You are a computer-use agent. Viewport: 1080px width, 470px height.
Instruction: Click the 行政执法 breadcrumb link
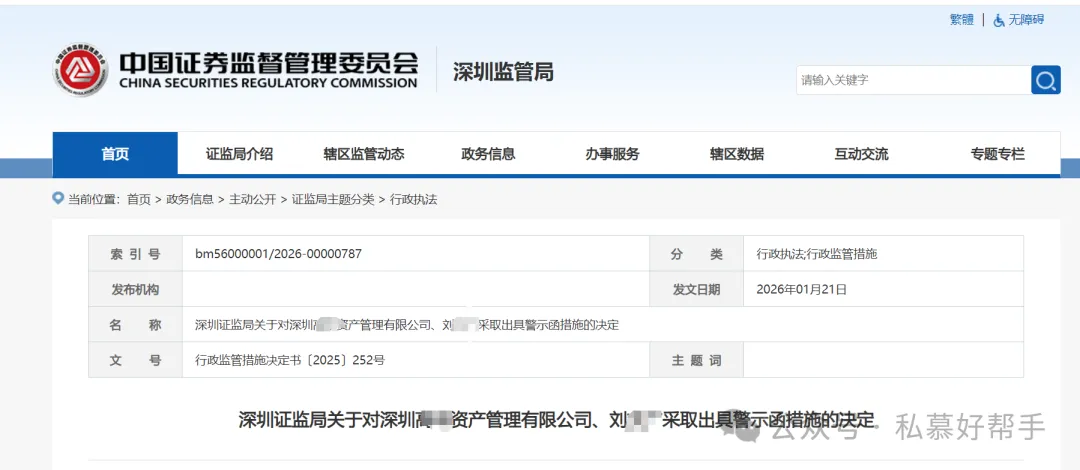click(x=413, y=199)
